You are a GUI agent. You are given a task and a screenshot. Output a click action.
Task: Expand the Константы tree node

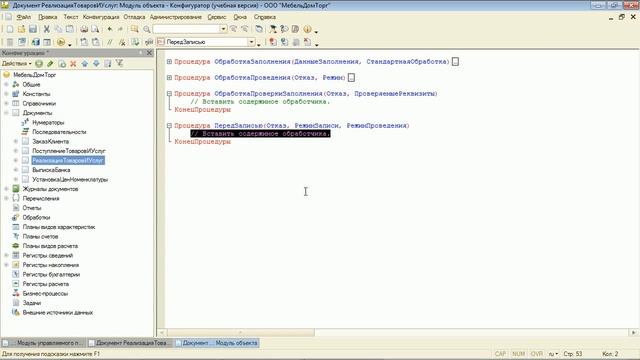tap(6, 94)
